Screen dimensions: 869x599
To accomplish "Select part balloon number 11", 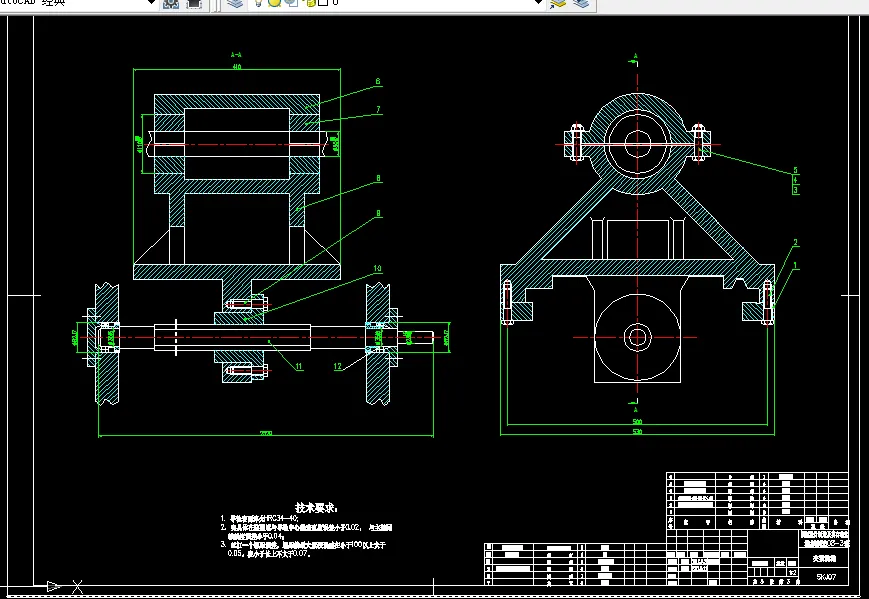I will coord(299,366).
